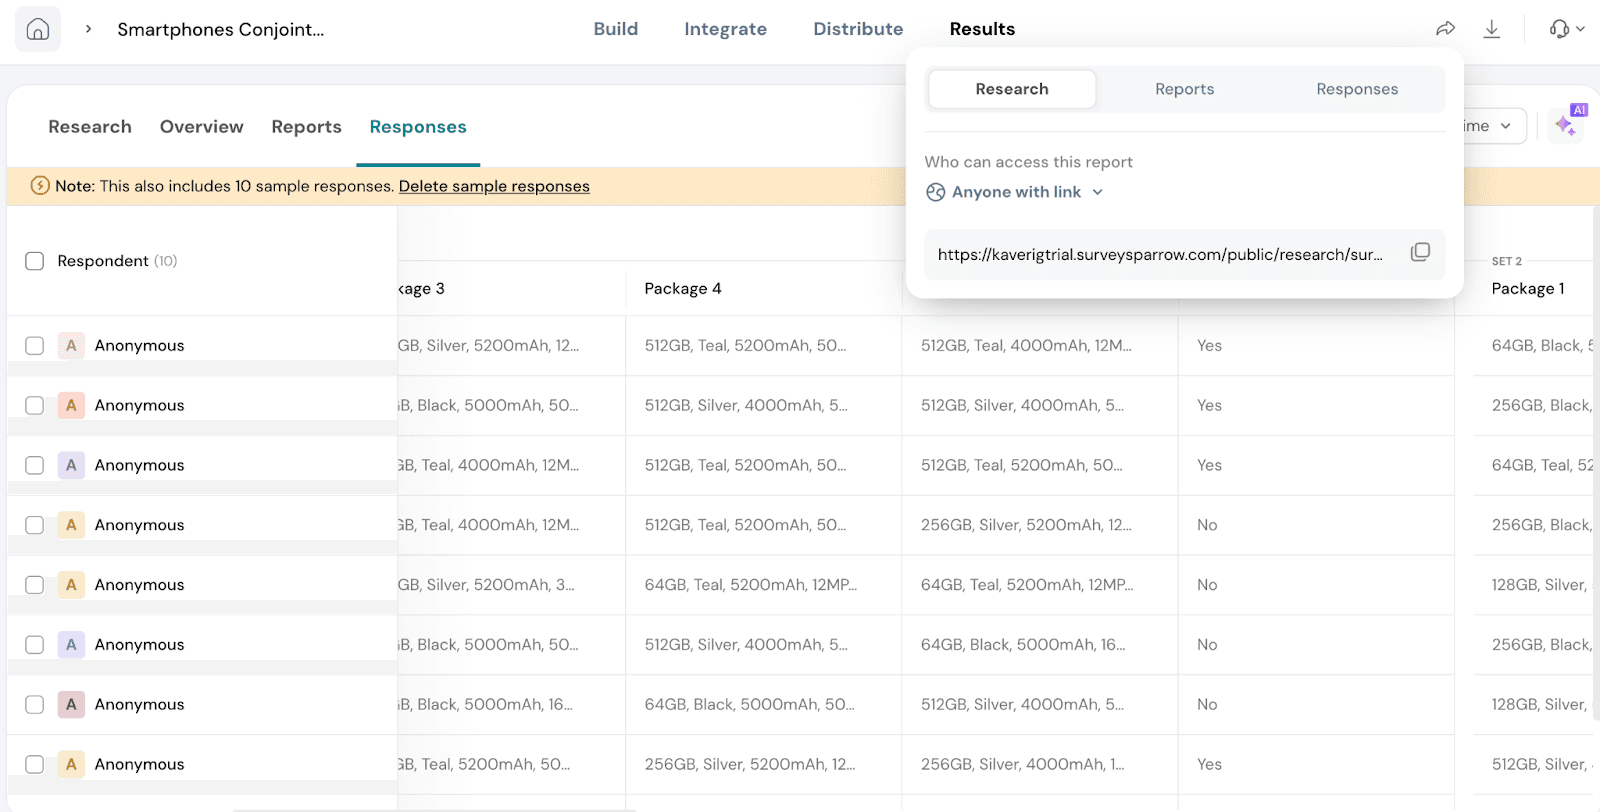Click the globe icon beside Anyone with link
Viewport: 1600px width, 812px height.
point(936,192)
